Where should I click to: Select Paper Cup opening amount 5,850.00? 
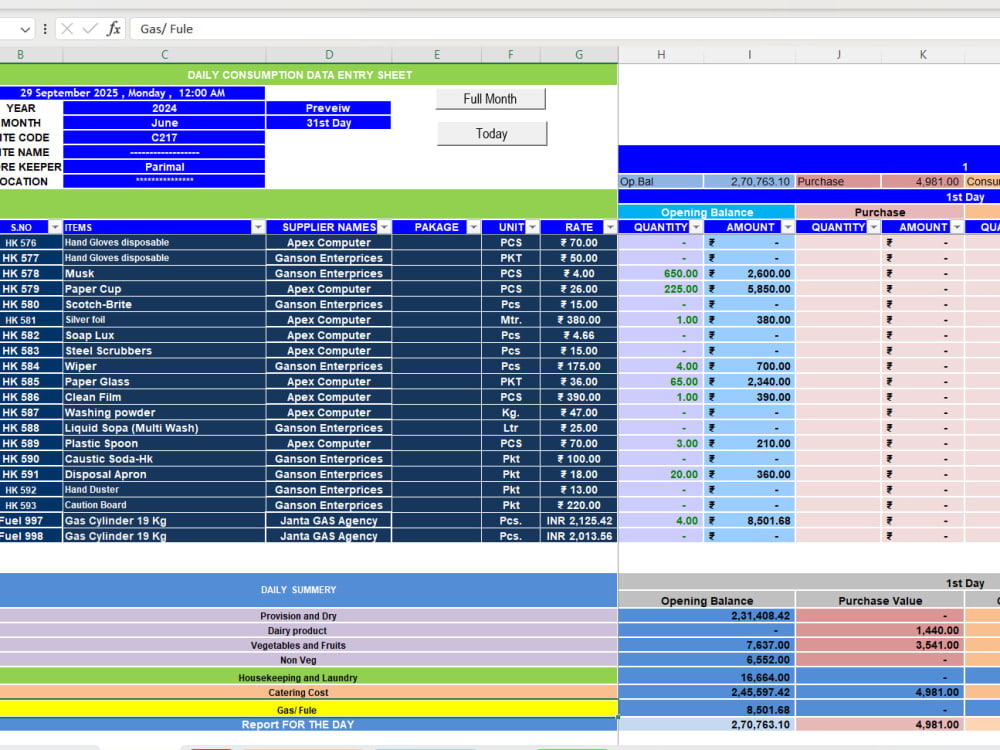[749, 289]
